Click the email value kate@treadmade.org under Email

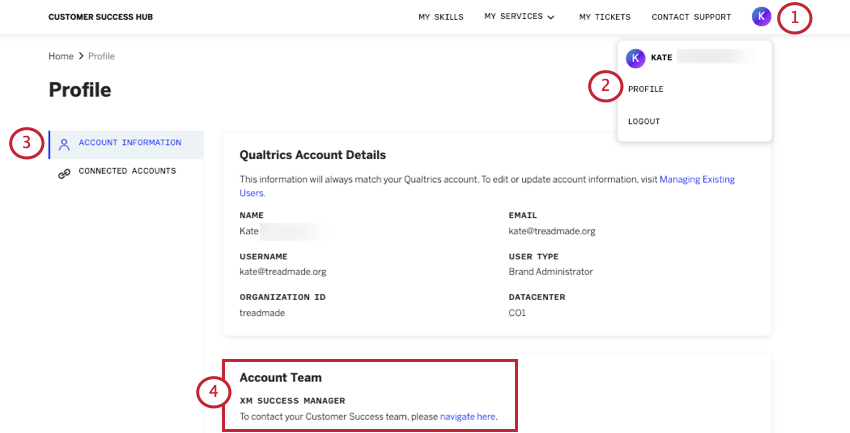pos(552,231)
